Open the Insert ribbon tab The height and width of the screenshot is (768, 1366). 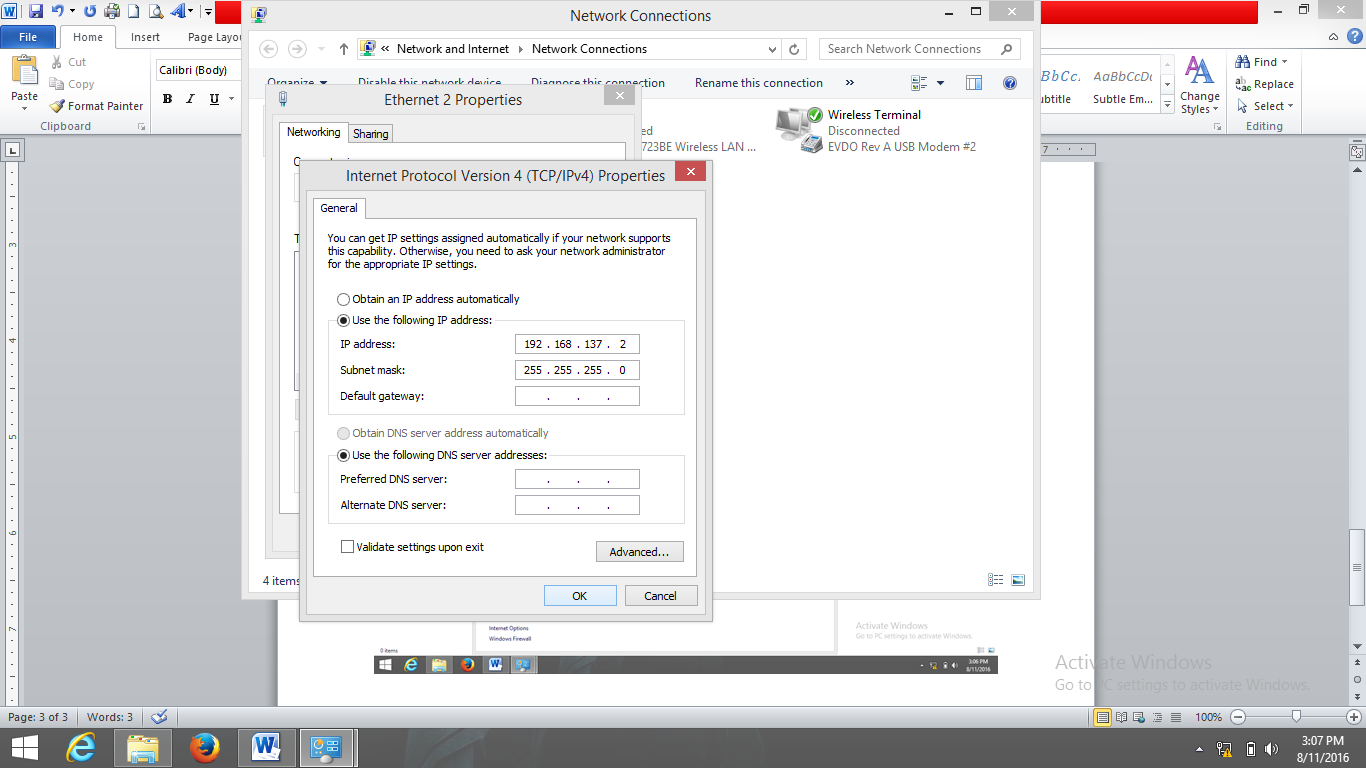coord(145,36)
